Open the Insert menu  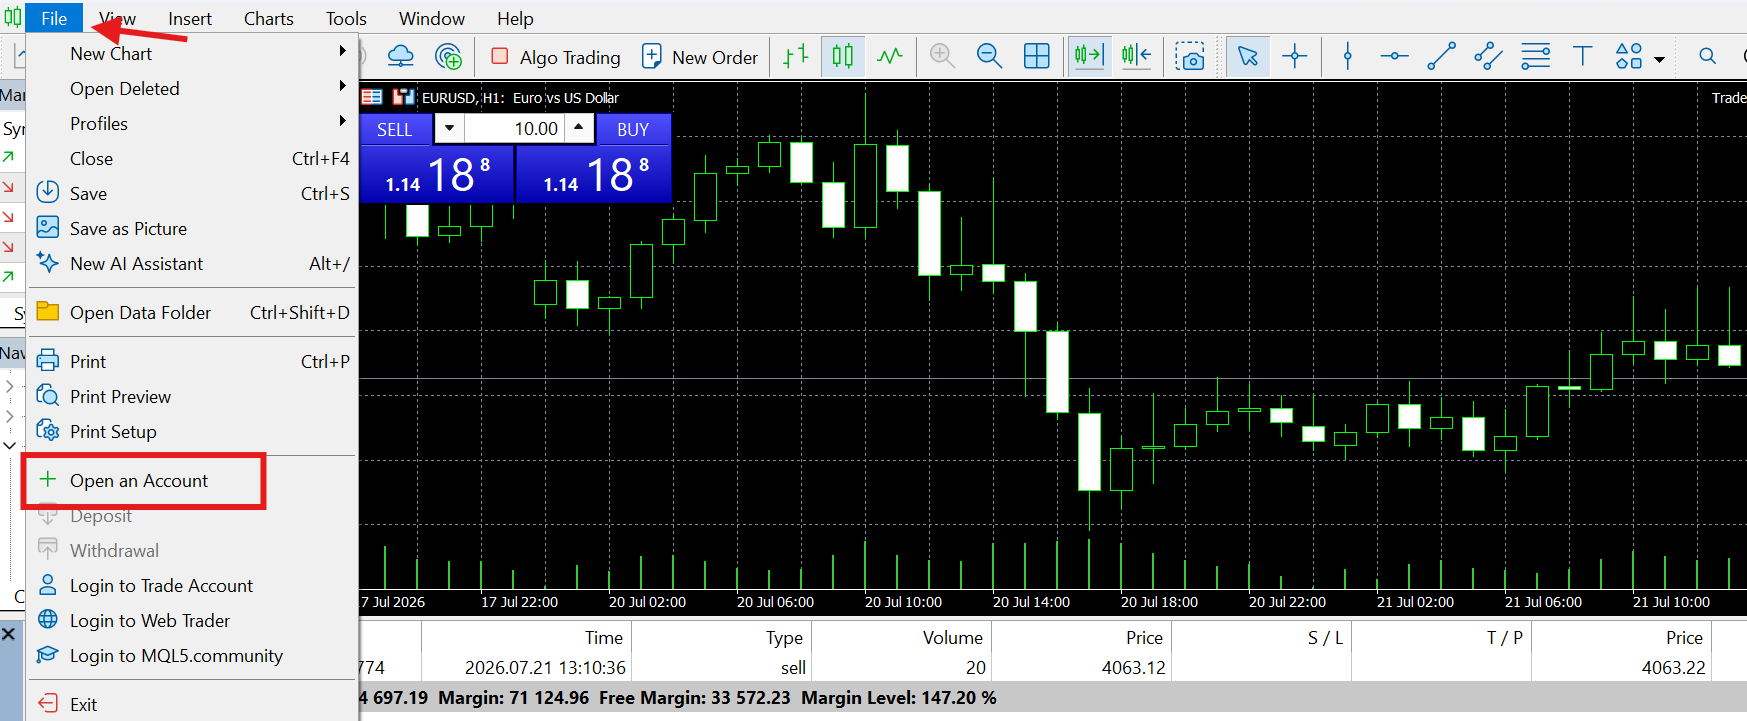pyautogui.click(x=190, y=18)
